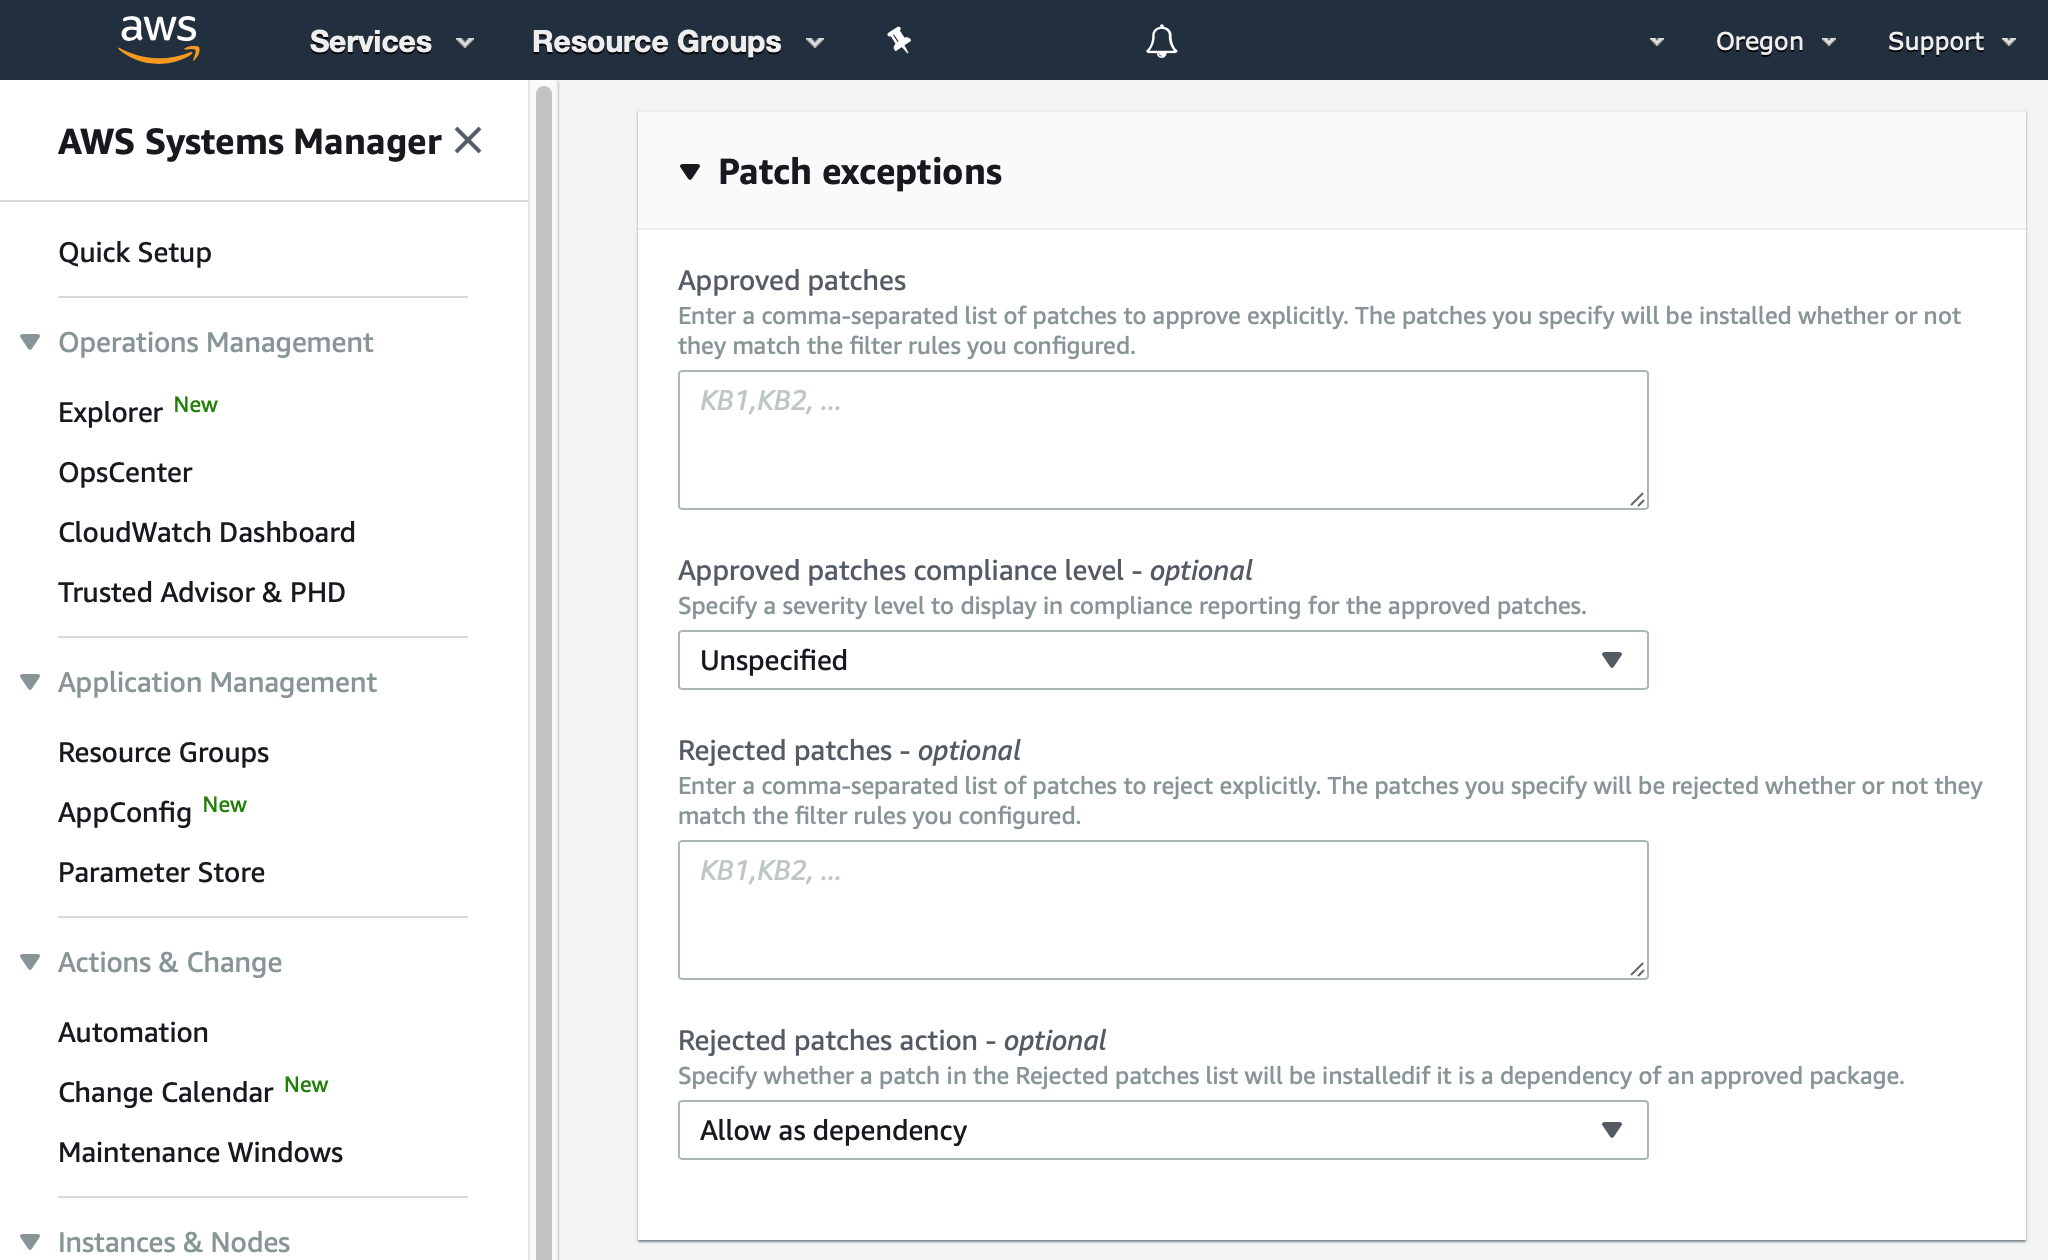The height and width of the screenshot is (1260, 2048).
Task: Collapse the Patch exceptions section
Action: pos(689,171)
